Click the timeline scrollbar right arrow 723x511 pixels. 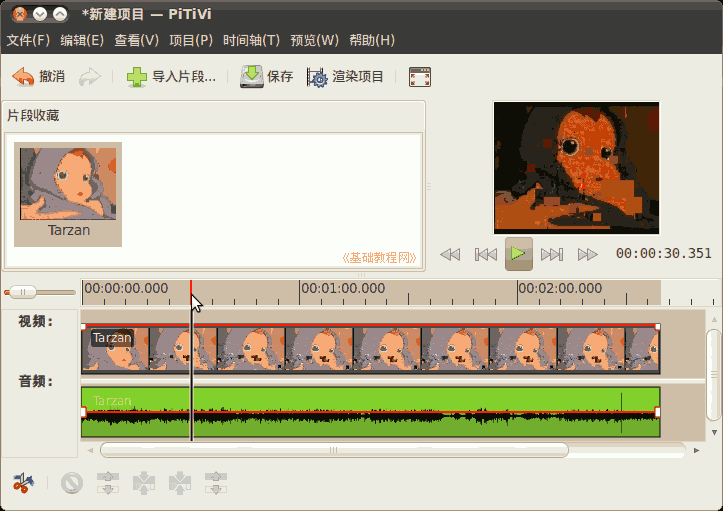pyautogui.click(x=696, y=450)
